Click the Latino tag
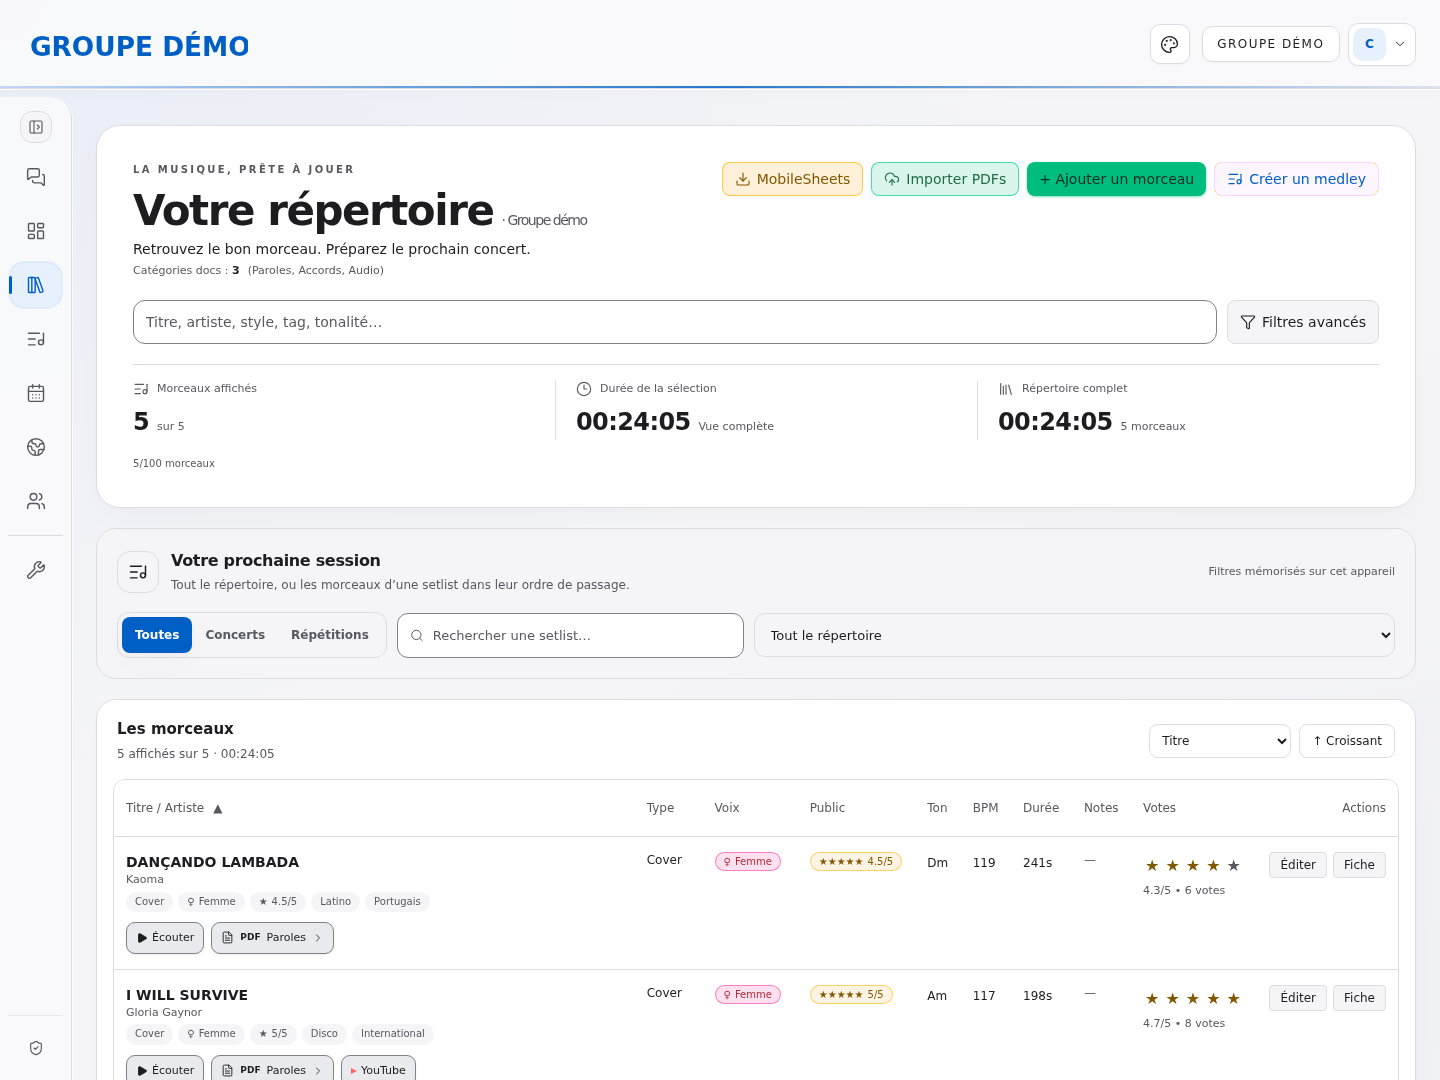 335,902
